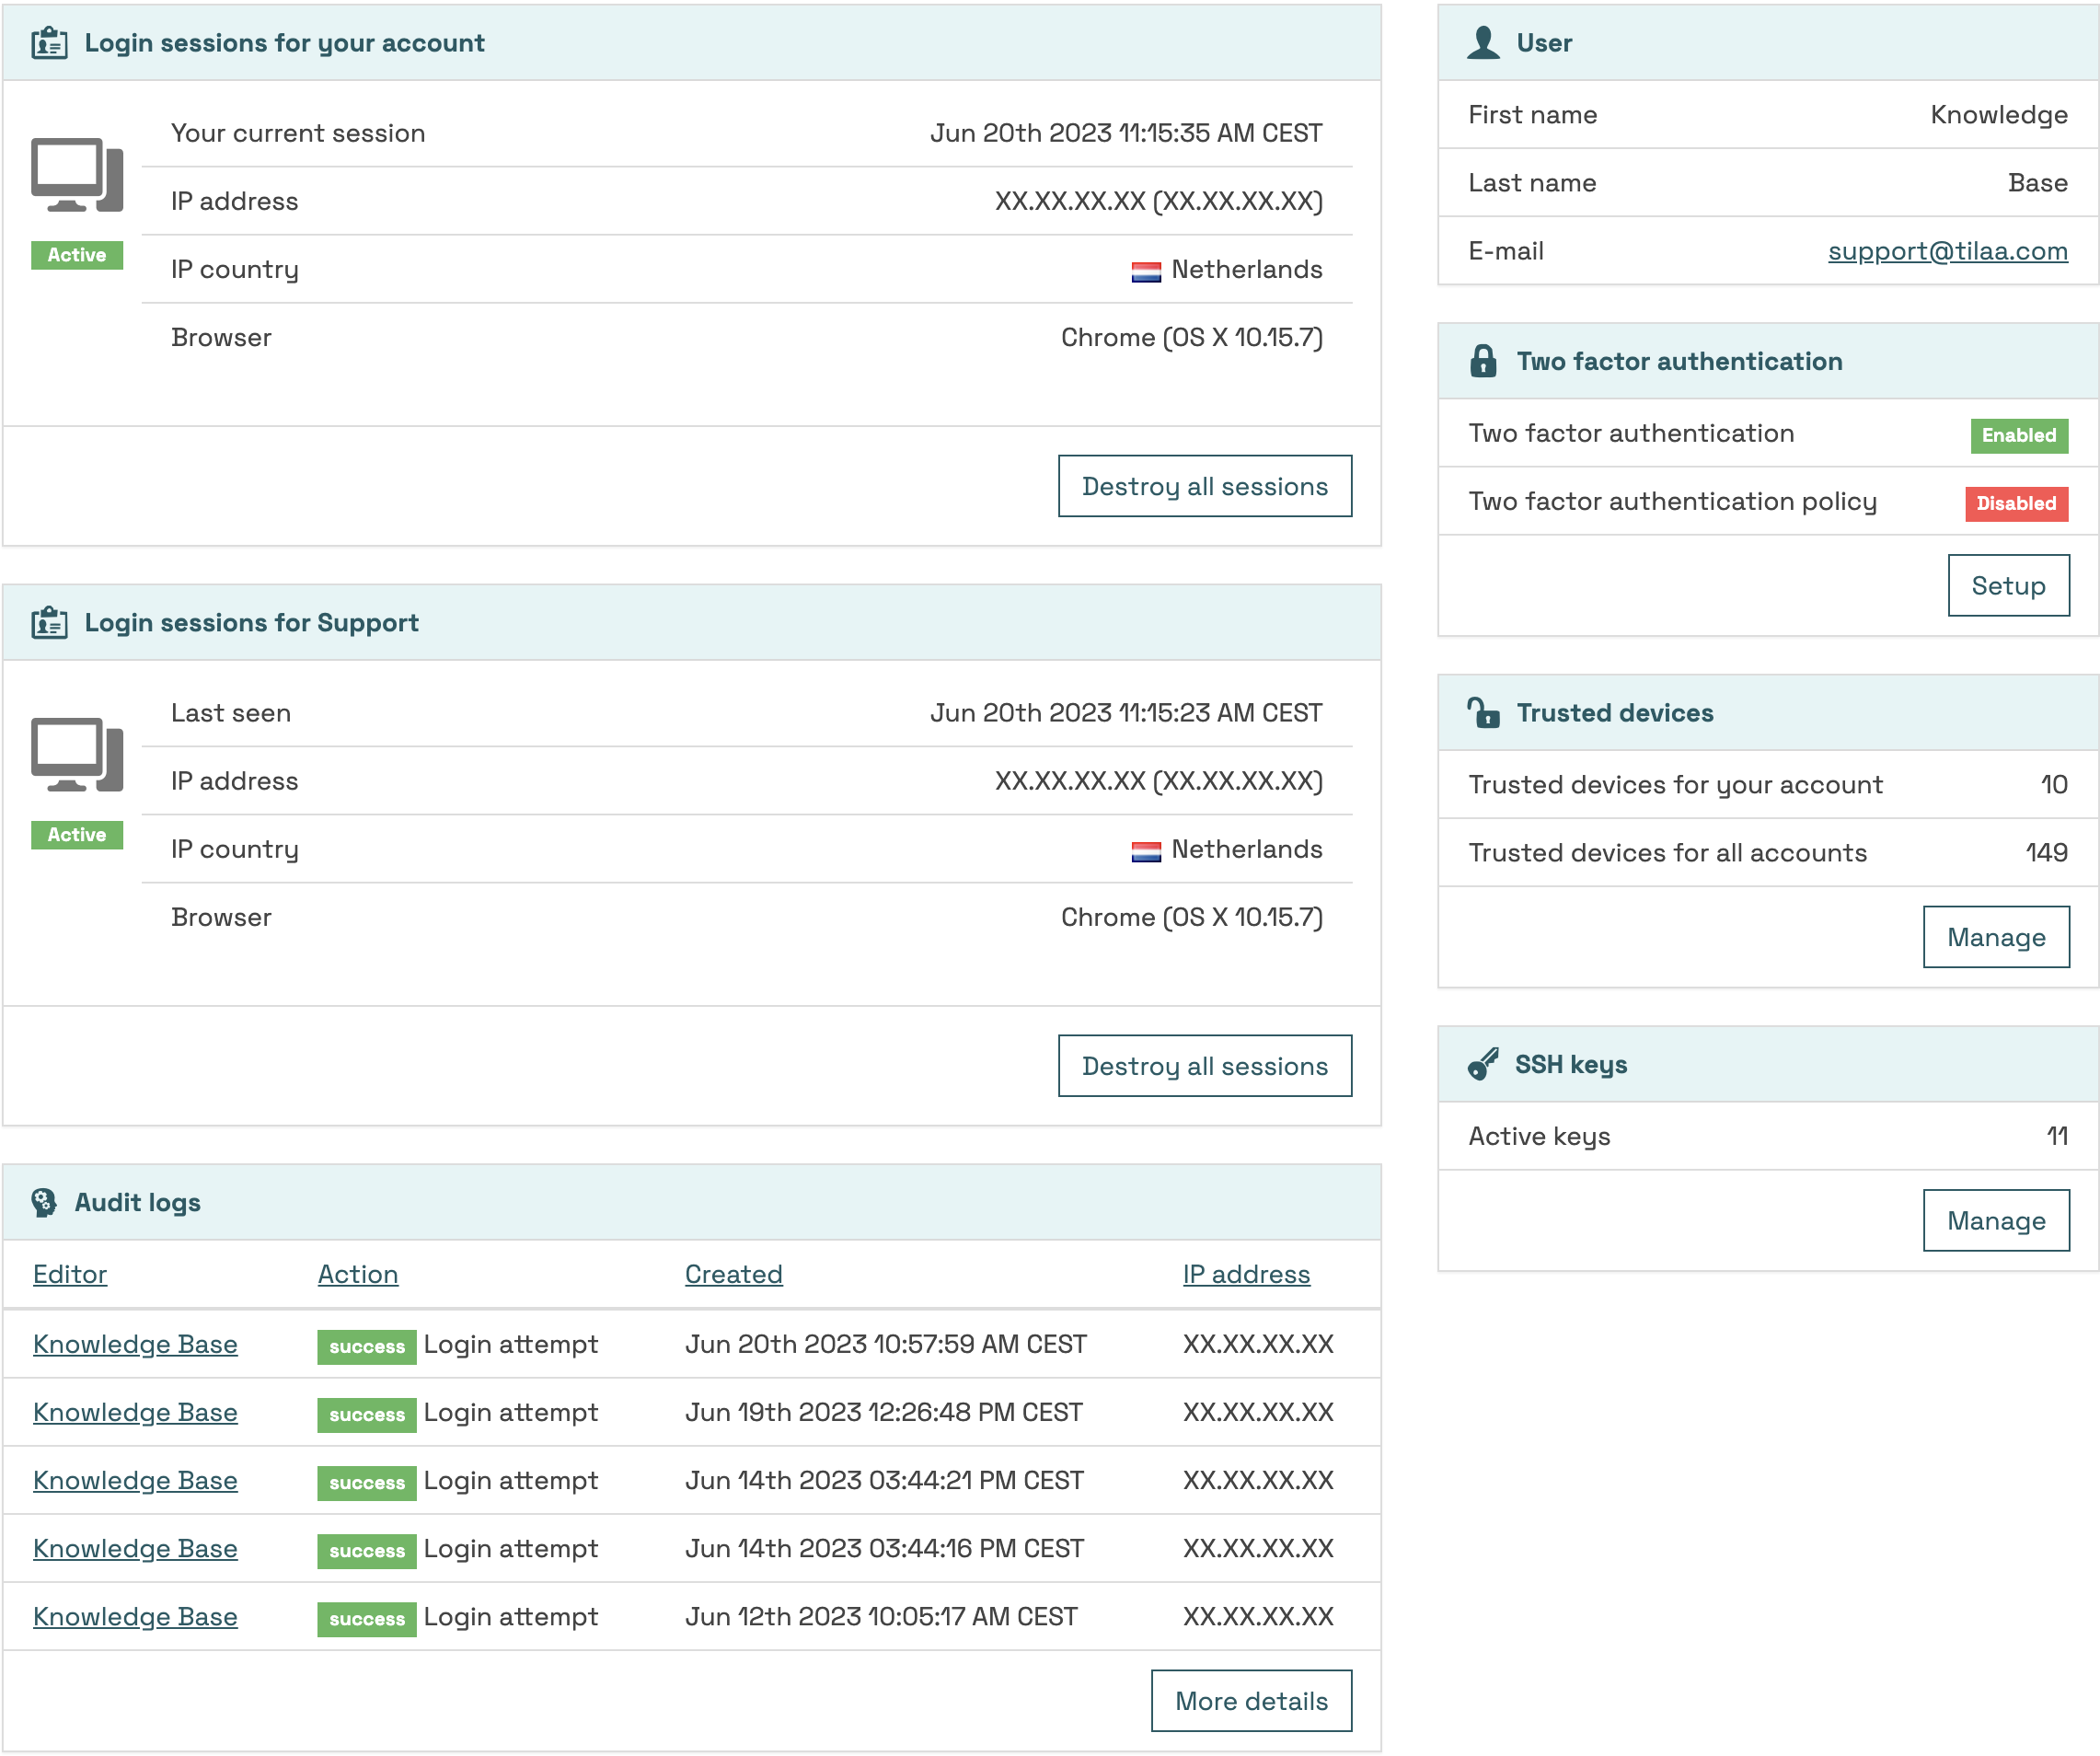Manage trusted devices
Image resolution: width=2100 pixels, height=1756 pixels.
pyautogui.click(x=1996, y=937)
